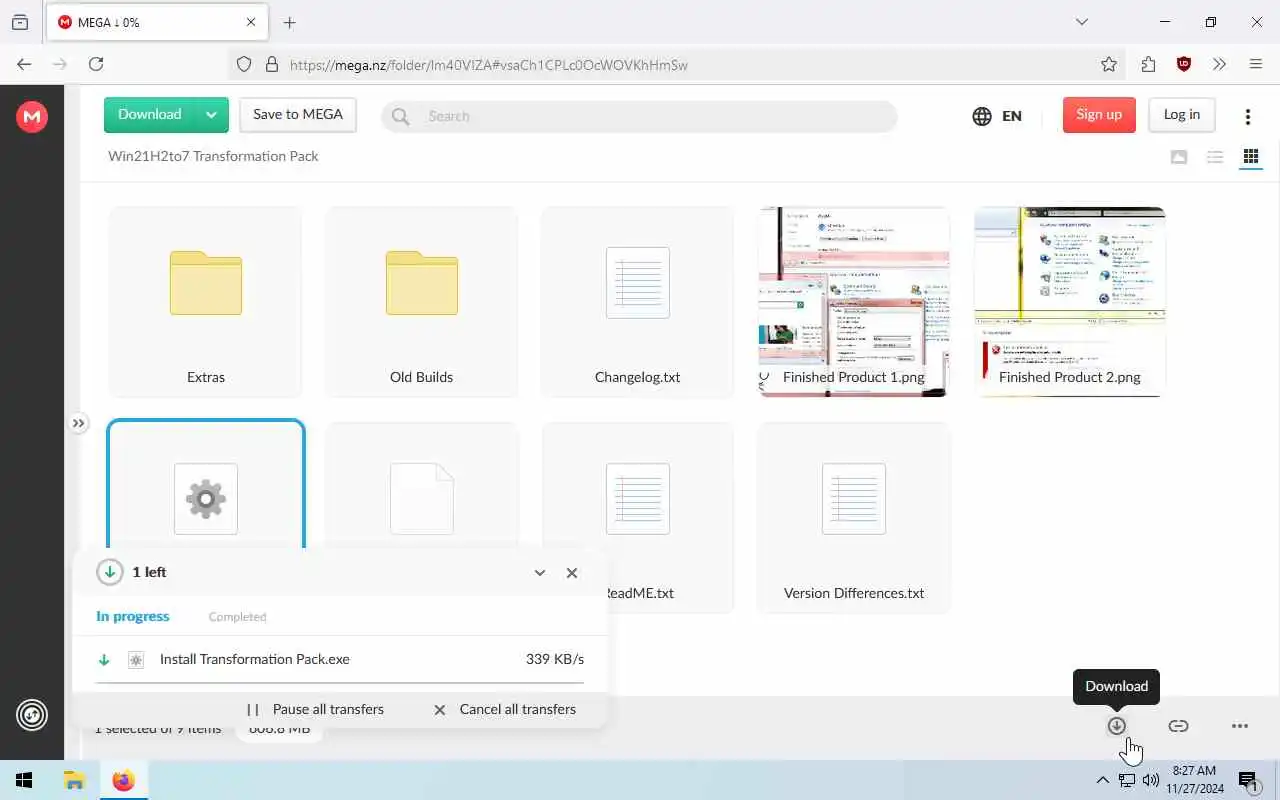Open the Firefox extensions puzzle icon
The image size is (1280, 800).
(x=1148, y=64)
